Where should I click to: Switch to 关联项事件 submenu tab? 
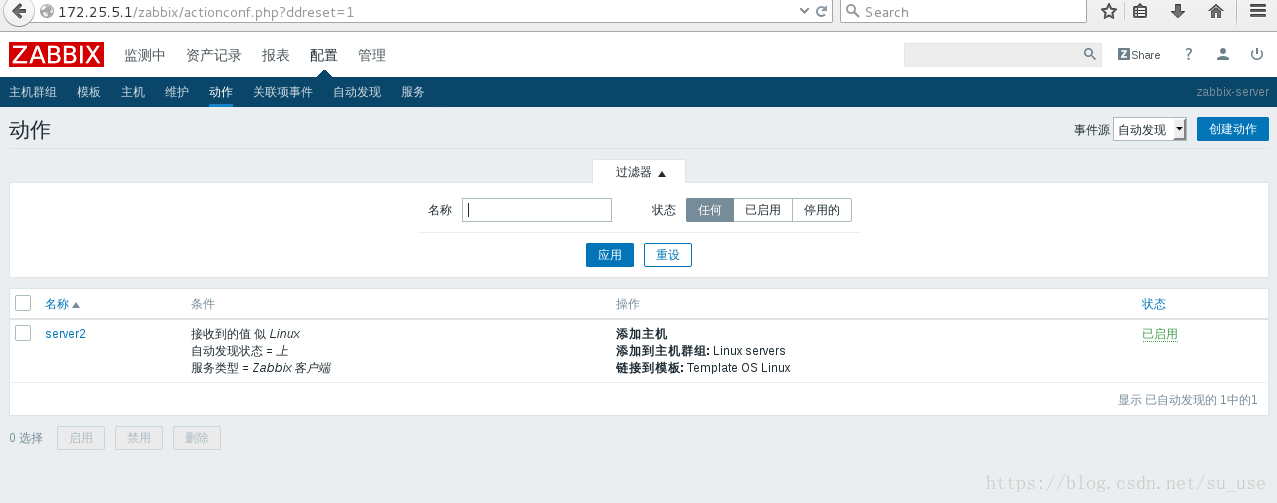pyautogui.click(x=283, y=92)
